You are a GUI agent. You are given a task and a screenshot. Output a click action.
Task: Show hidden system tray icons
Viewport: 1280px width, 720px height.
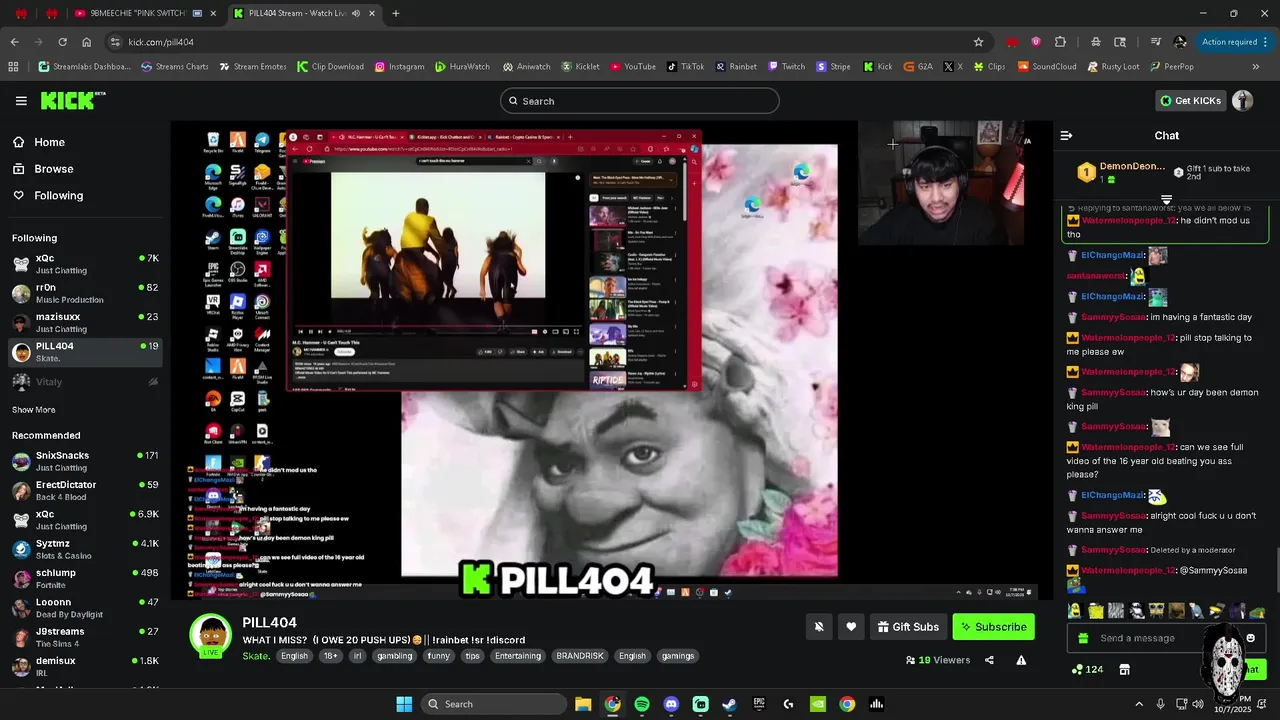[x=1138, y=704]
